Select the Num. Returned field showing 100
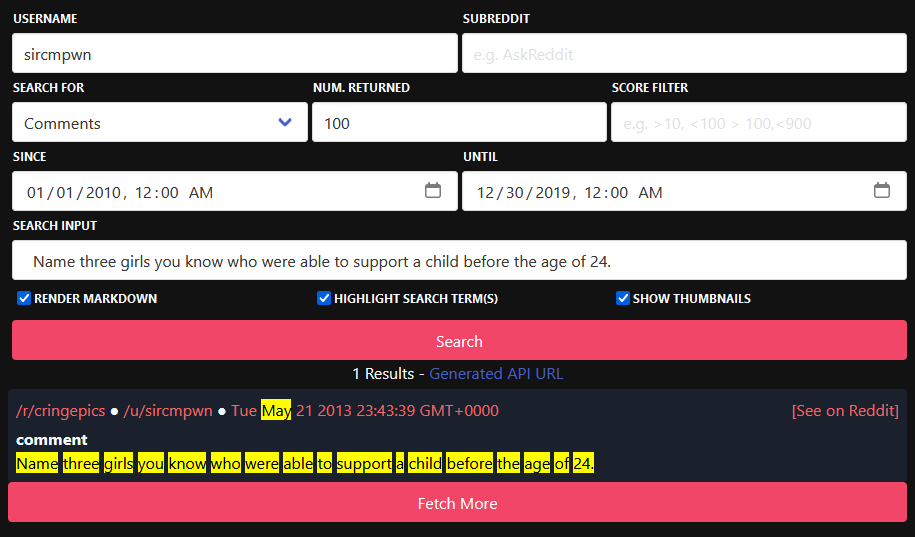This screenshot has width=915, height=537. (x=459, y=122)
